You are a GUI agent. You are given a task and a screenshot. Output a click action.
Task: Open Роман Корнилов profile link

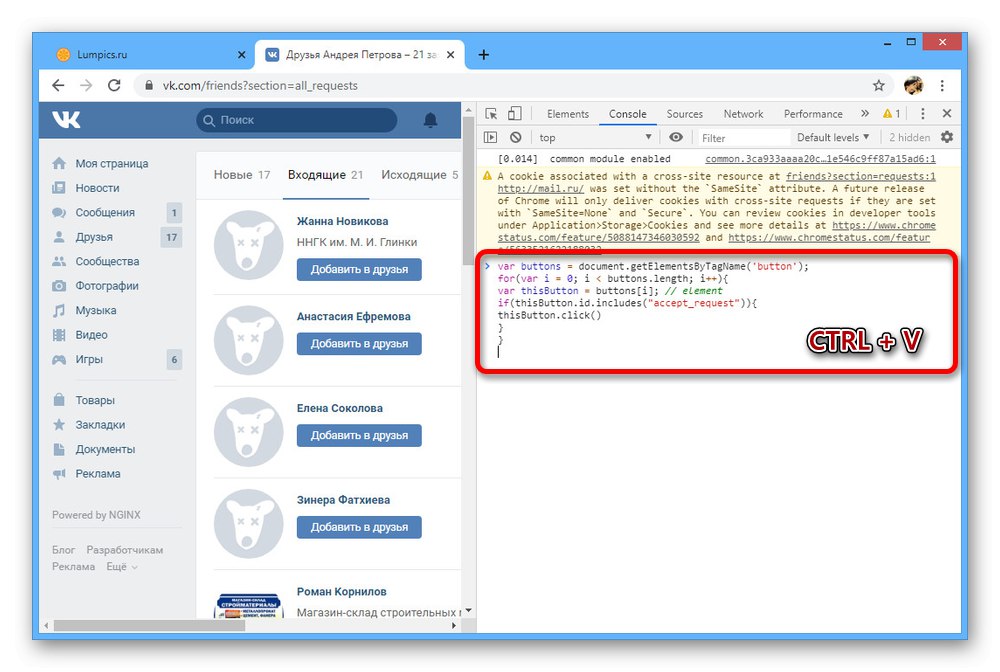(341, 592)
